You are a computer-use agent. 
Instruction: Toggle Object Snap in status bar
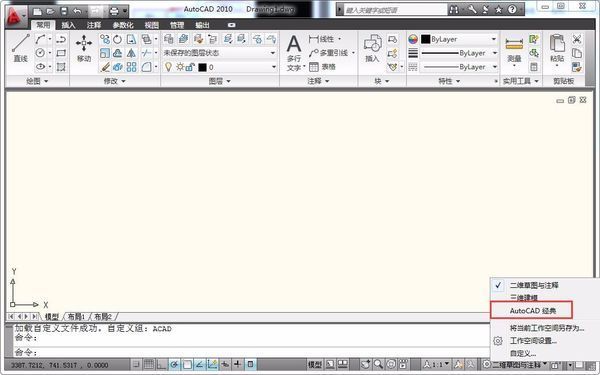pos(187,364)
